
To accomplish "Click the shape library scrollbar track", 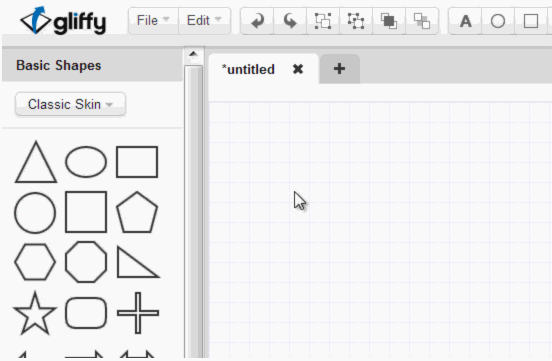I will tap(194, 211).
